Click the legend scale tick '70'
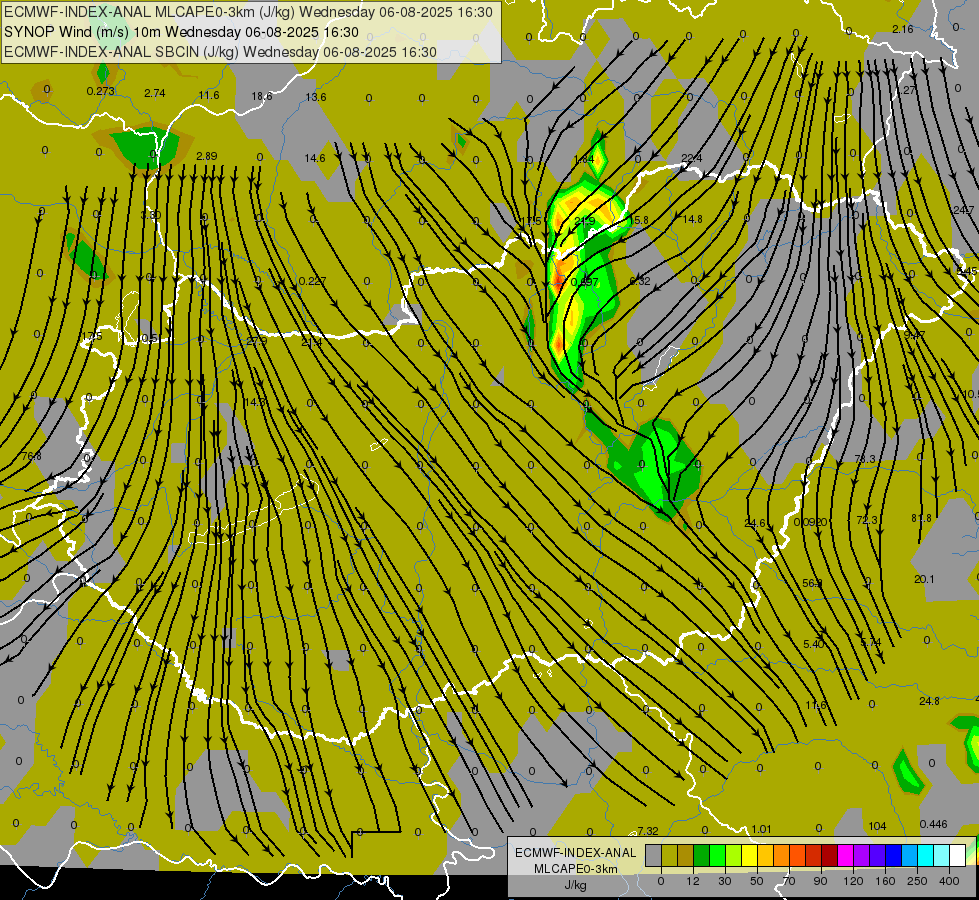Viewport: 979px width, 900px height. pyautogui.click(x=789, y=881)
